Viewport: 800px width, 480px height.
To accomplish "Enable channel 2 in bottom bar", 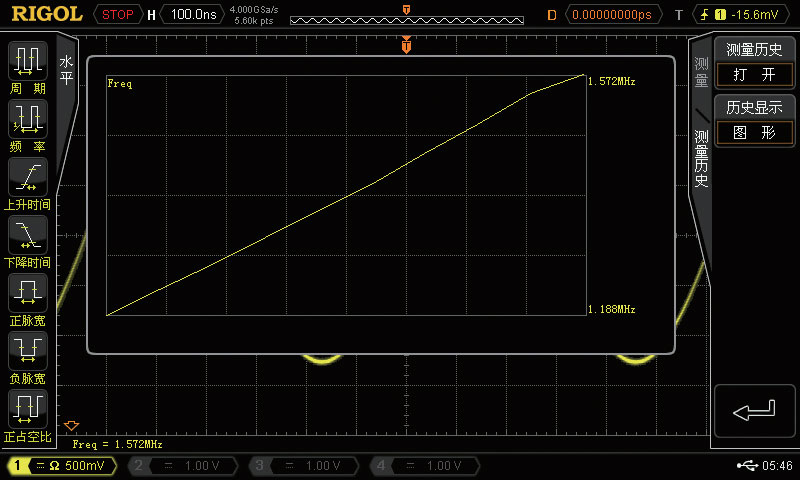I will point(184,466).
